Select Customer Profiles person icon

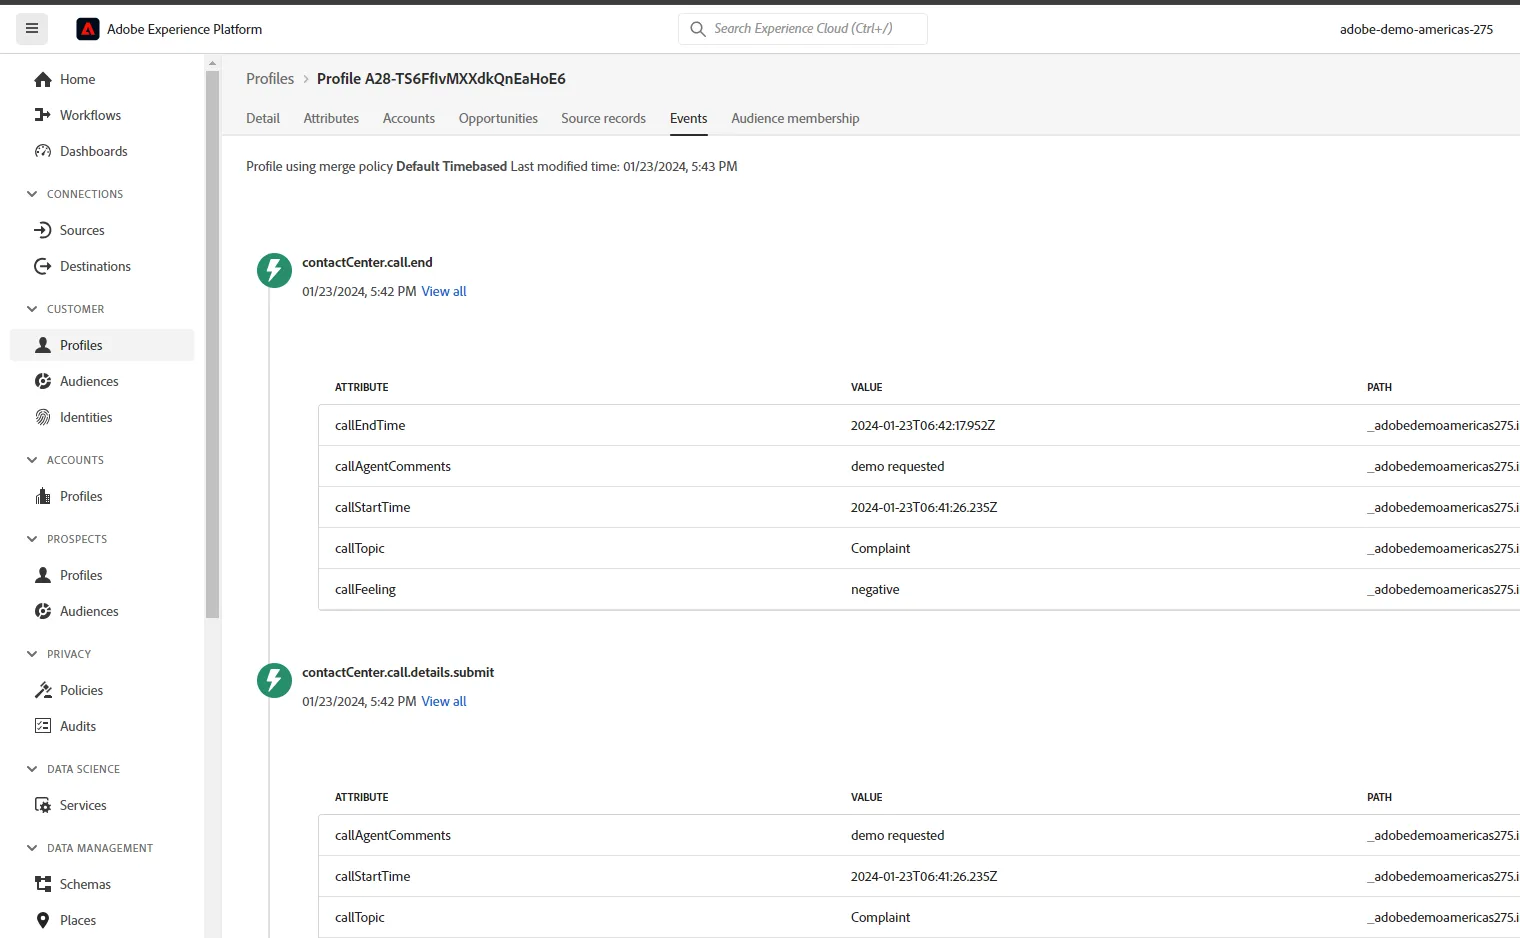pyautogui.click(x=43, y=345)
